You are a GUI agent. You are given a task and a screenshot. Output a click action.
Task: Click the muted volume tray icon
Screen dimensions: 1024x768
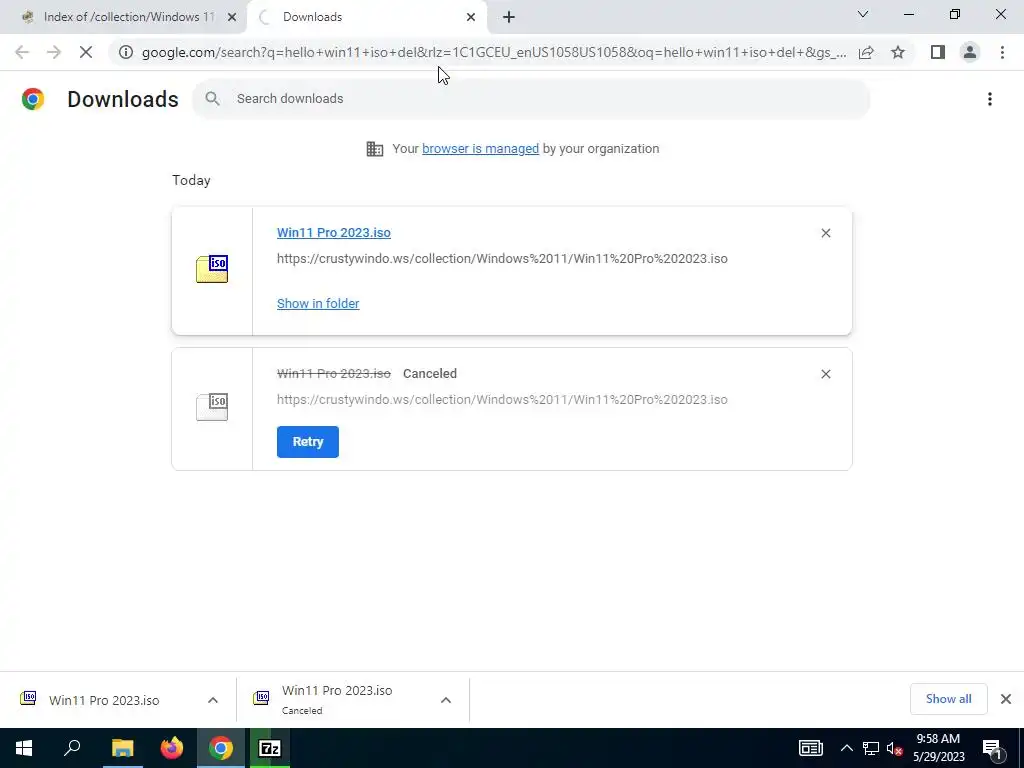pos(894,748)
